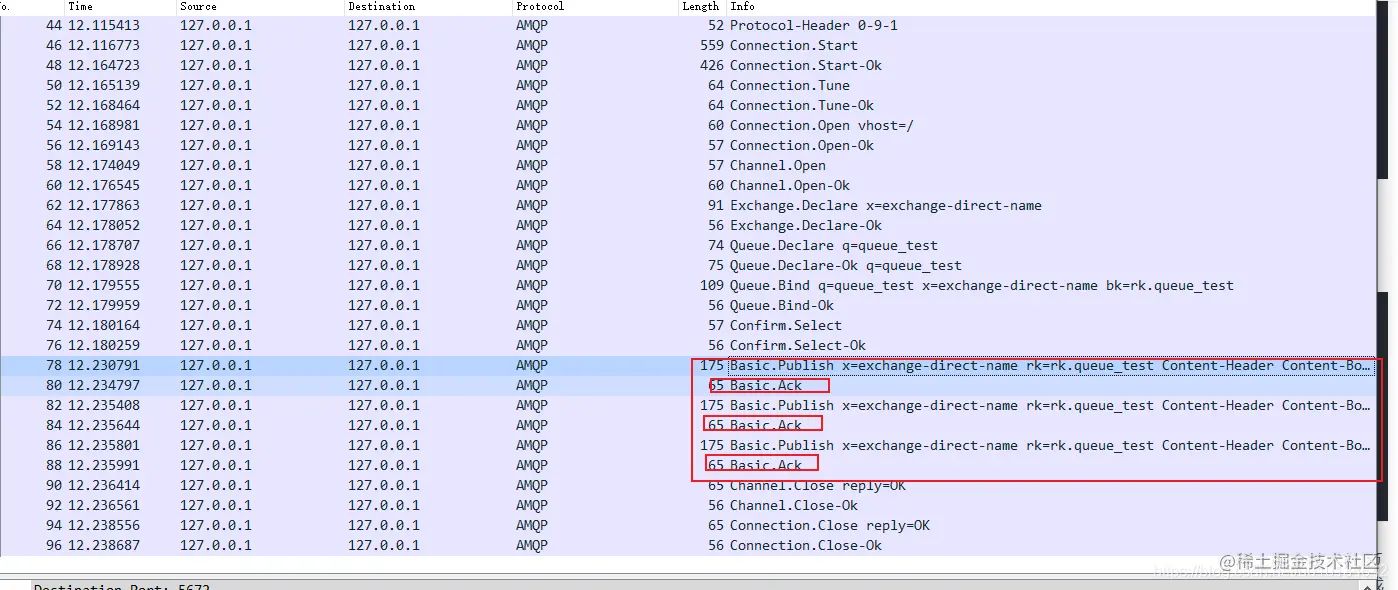1398x590 pixels.
Task: Select the 'Connection.Tune-Ok' packet info
Action: [802, 105]
